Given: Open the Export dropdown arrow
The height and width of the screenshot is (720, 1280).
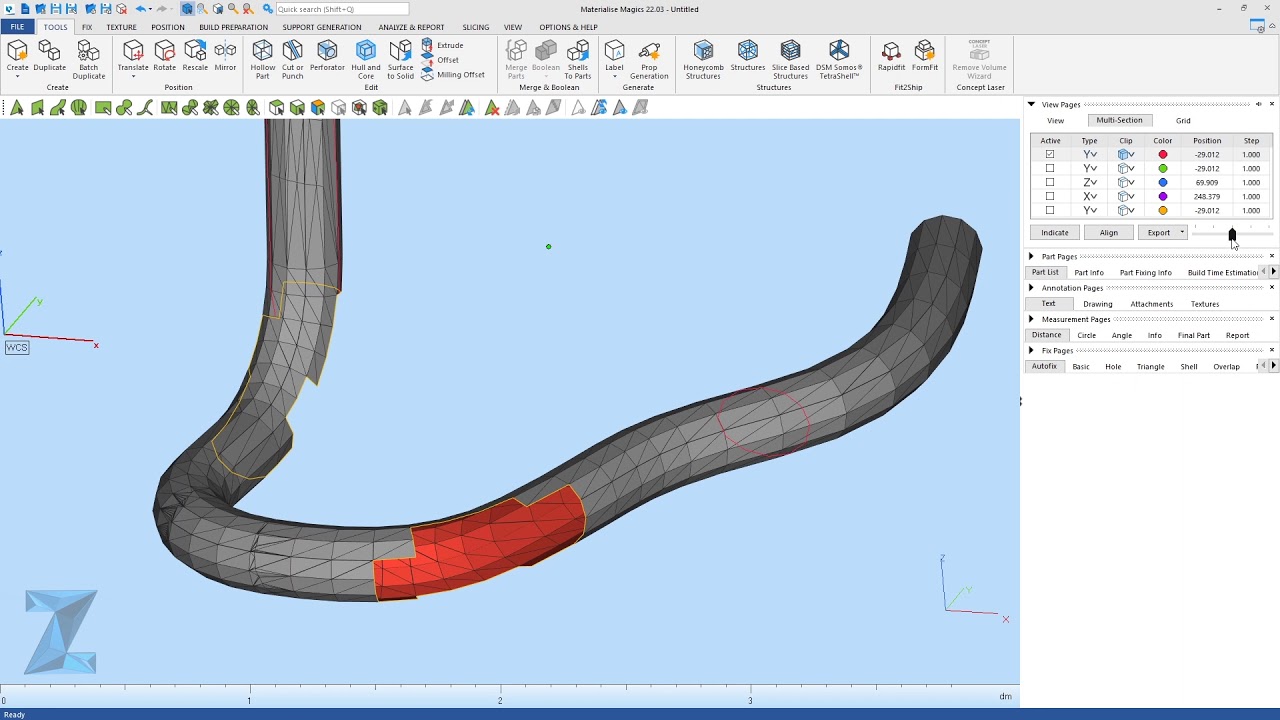Looking at the screenshot, I should pyautogui.click(x=1182, y=233).
